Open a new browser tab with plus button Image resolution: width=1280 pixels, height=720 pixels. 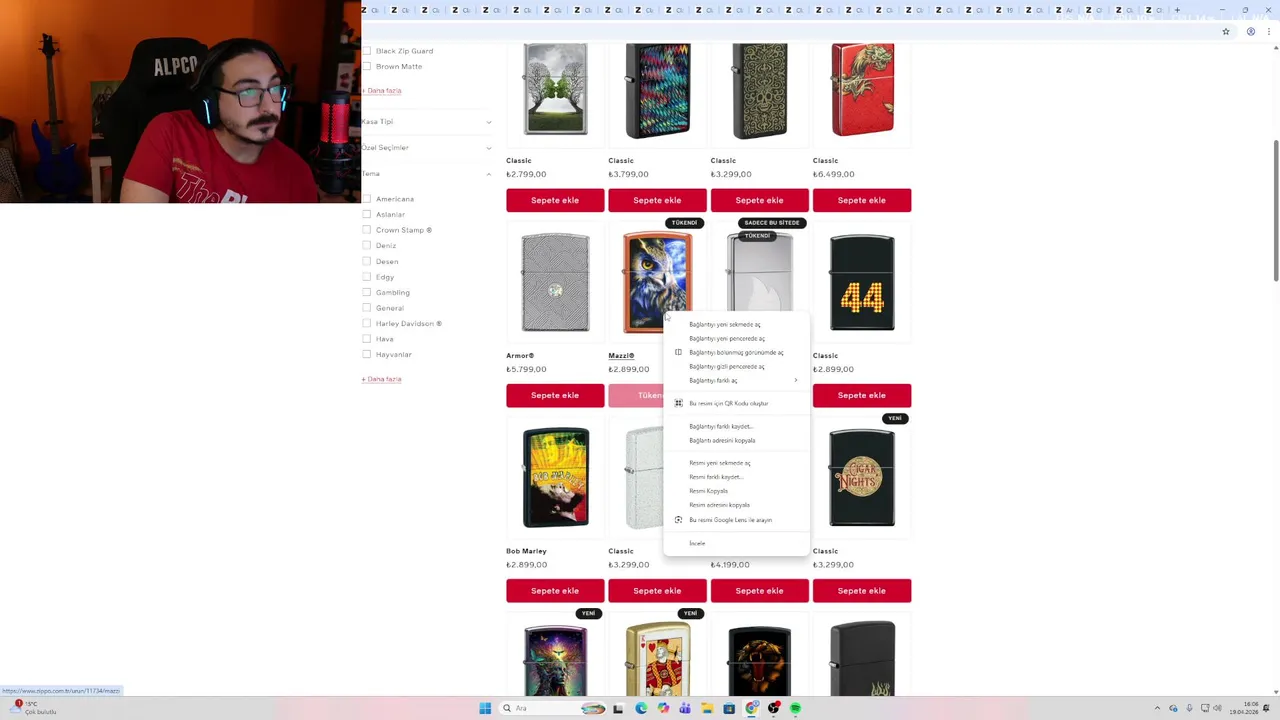pyautogui.click(x=1177, y=10)
